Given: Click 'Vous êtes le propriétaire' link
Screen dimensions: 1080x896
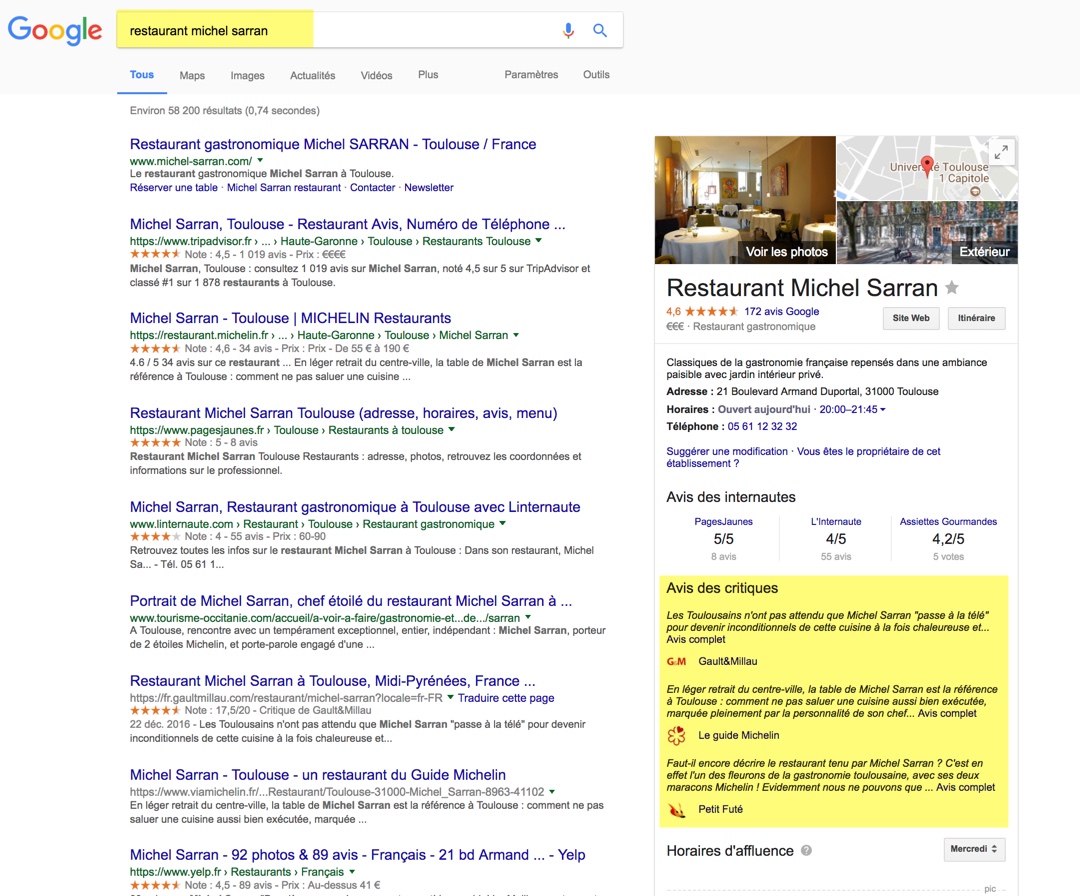Looking at the screenshot, I should (x=803, y=457).
